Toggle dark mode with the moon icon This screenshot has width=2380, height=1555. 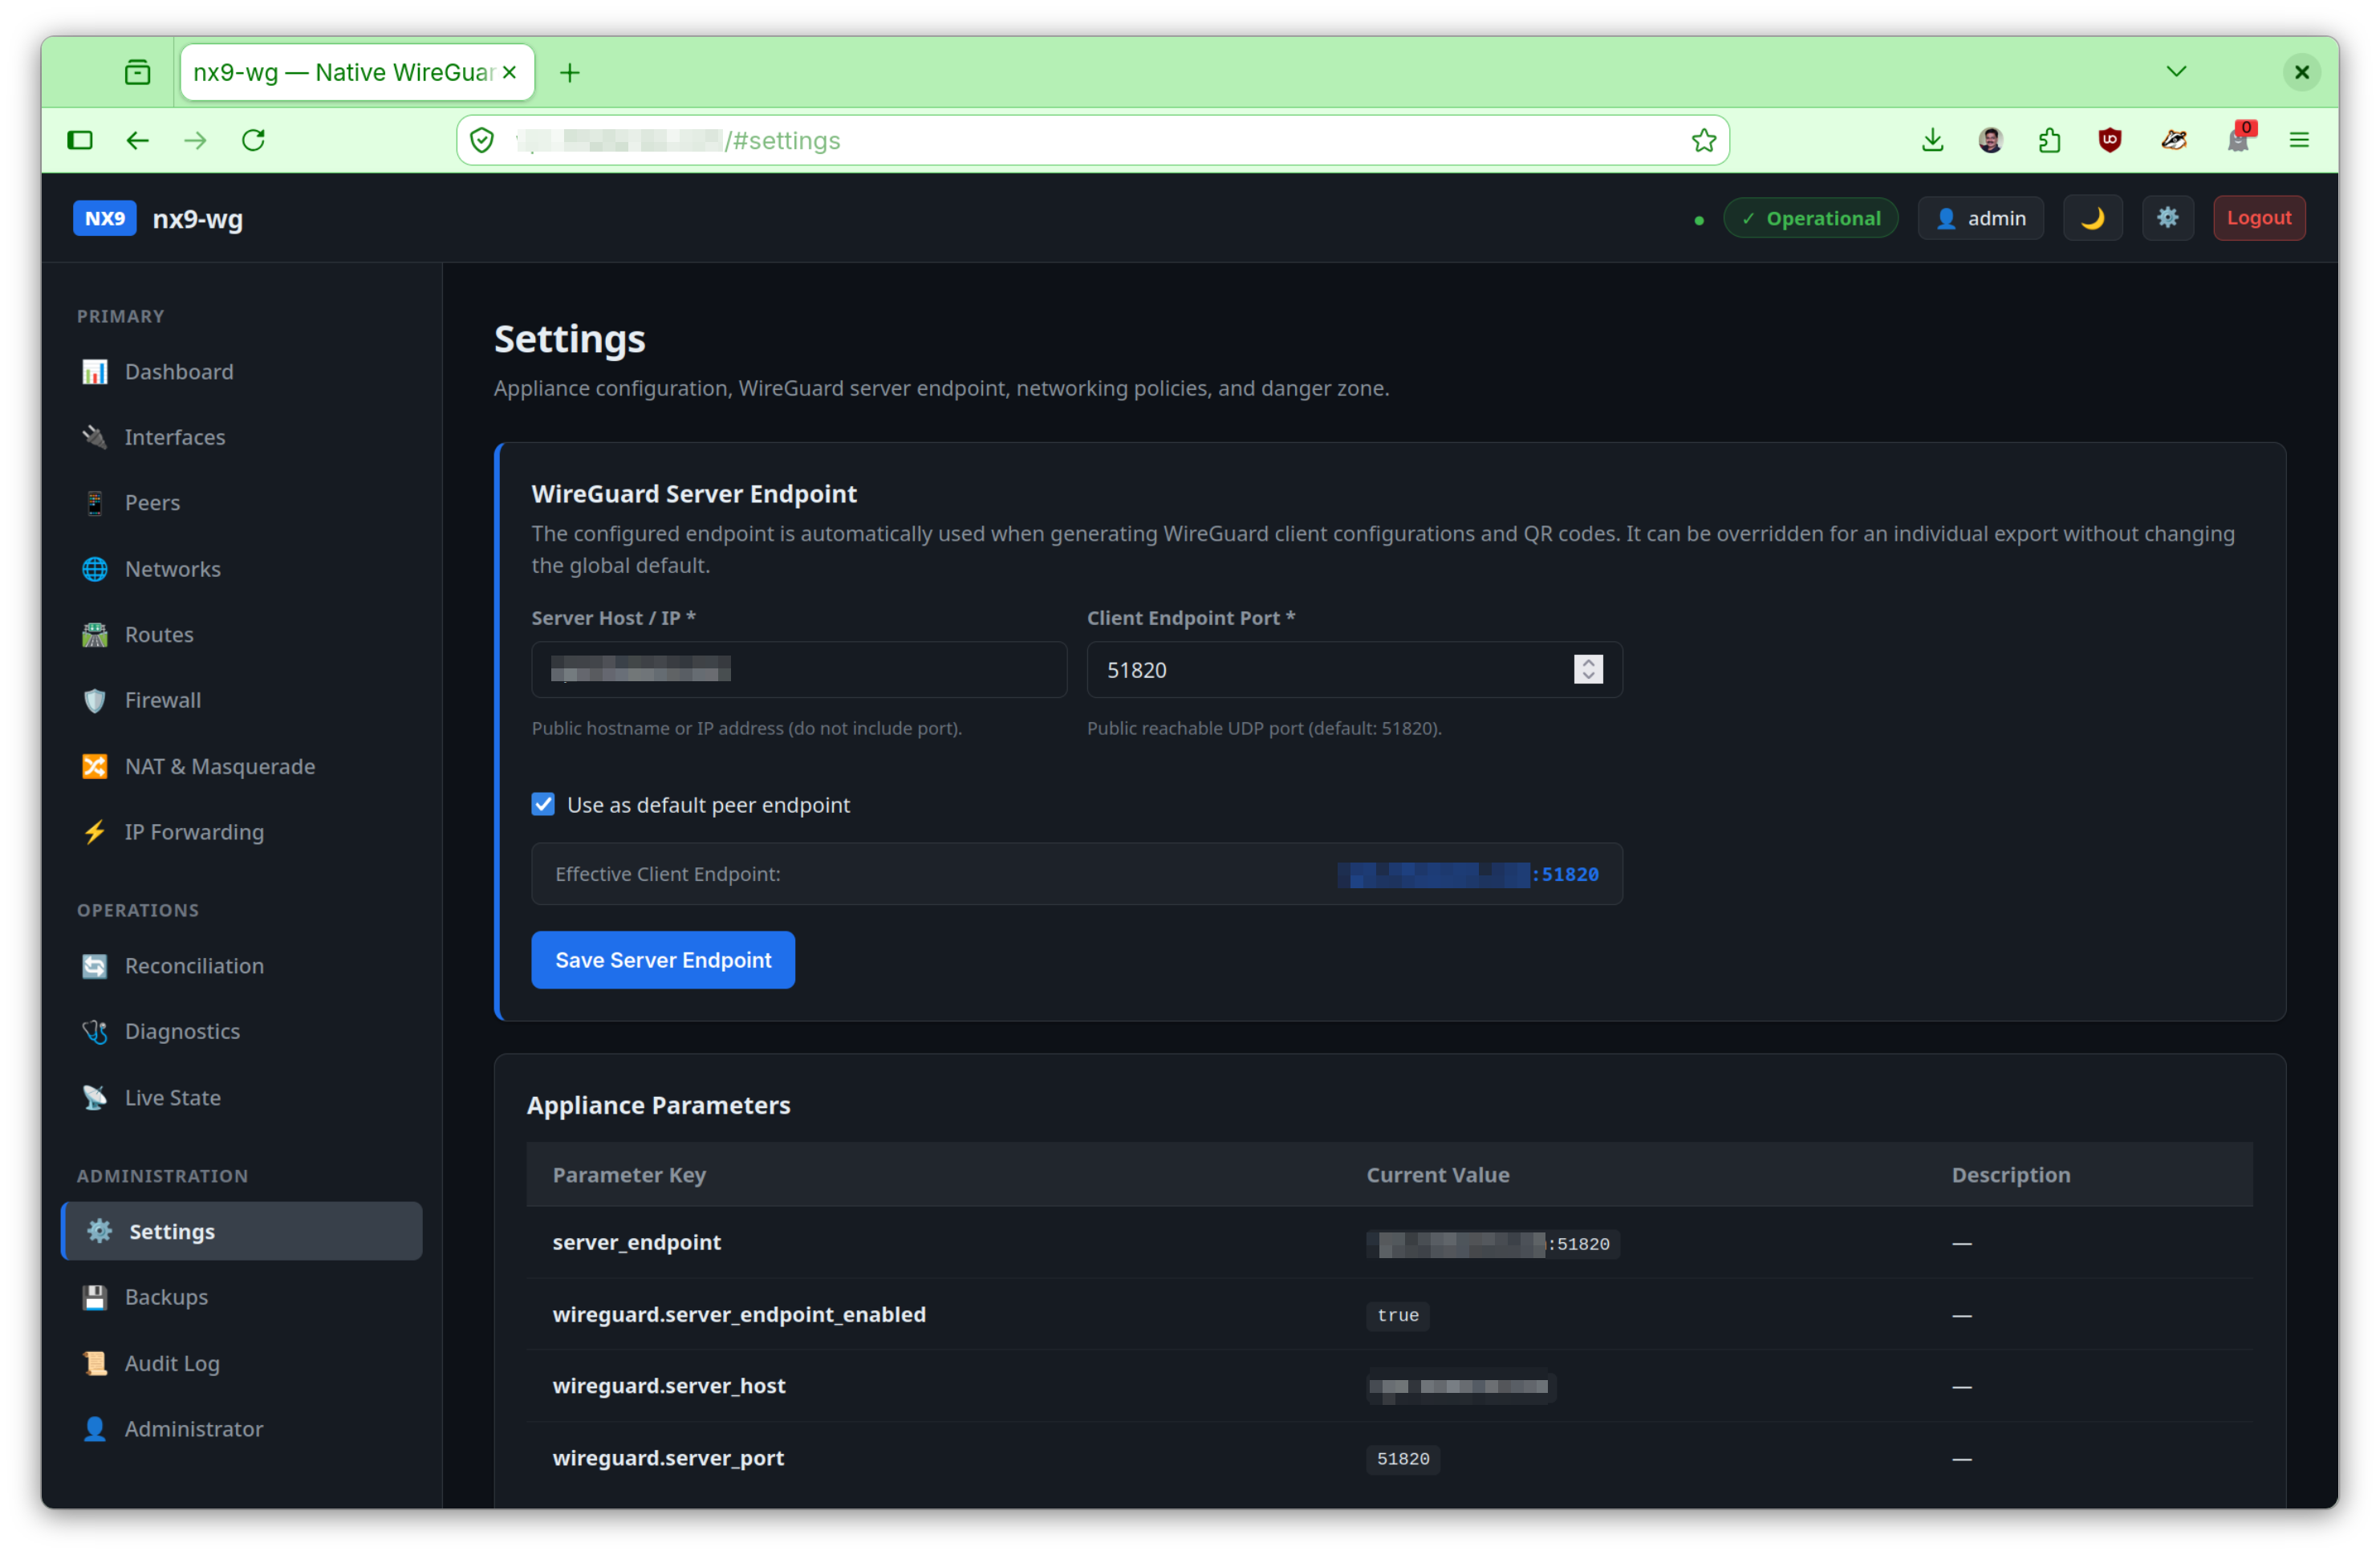2092,218
